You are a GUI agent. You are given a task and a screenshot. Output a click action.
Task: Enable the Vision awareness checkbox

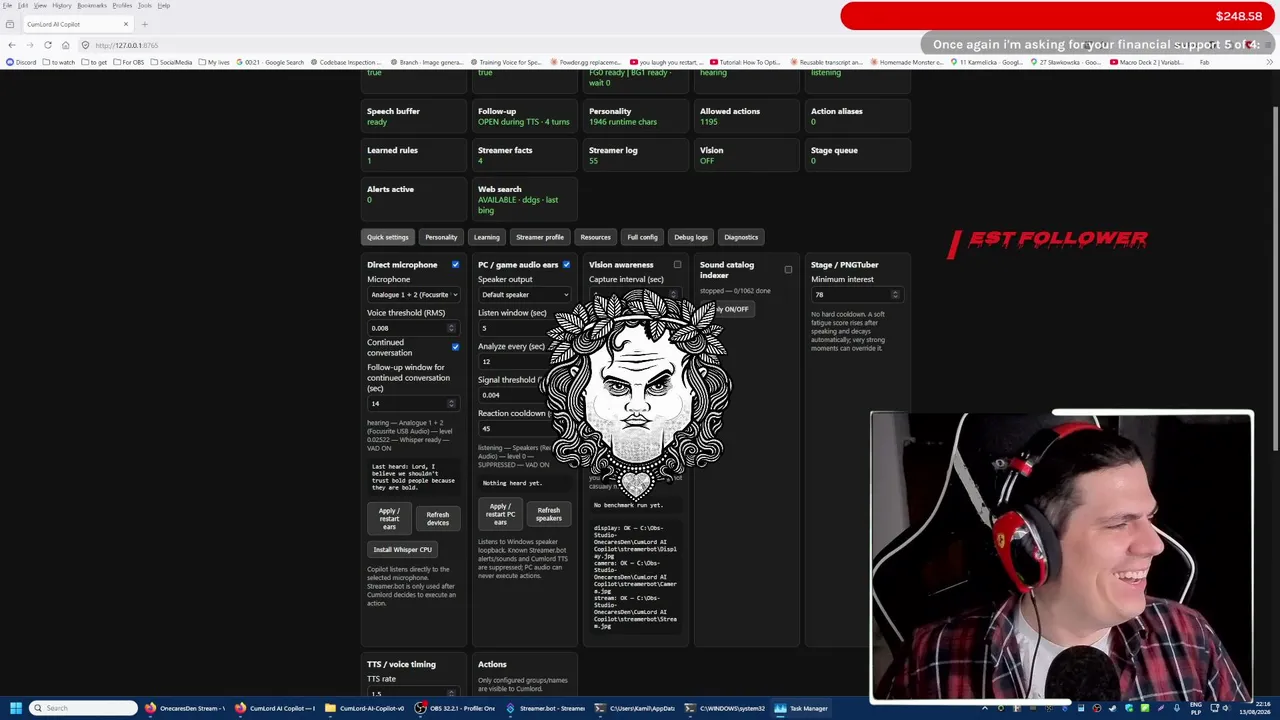pos(677,265)
